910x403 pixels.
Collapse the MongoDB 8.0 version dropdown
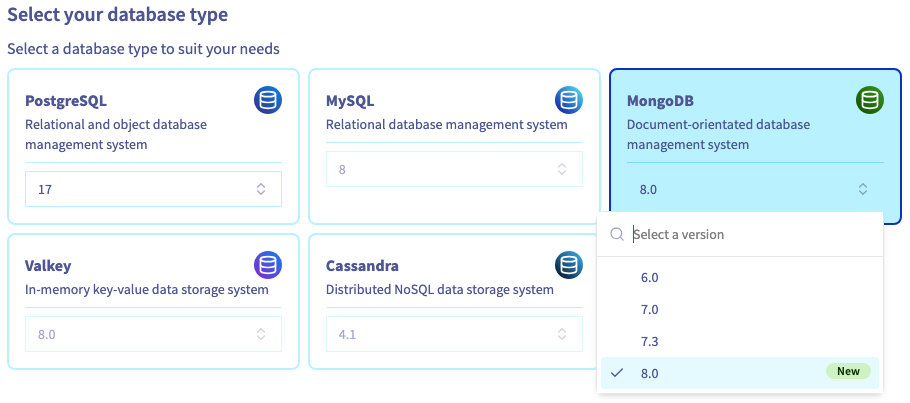pyautogui.click(x=755, y=189)
